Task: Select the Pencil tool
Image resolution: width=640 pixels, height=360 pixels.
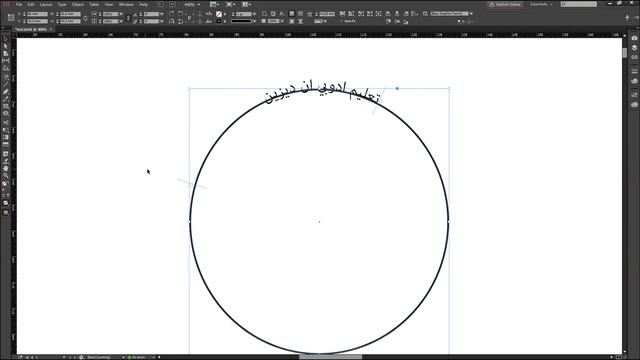Action: tap(5, 99)
